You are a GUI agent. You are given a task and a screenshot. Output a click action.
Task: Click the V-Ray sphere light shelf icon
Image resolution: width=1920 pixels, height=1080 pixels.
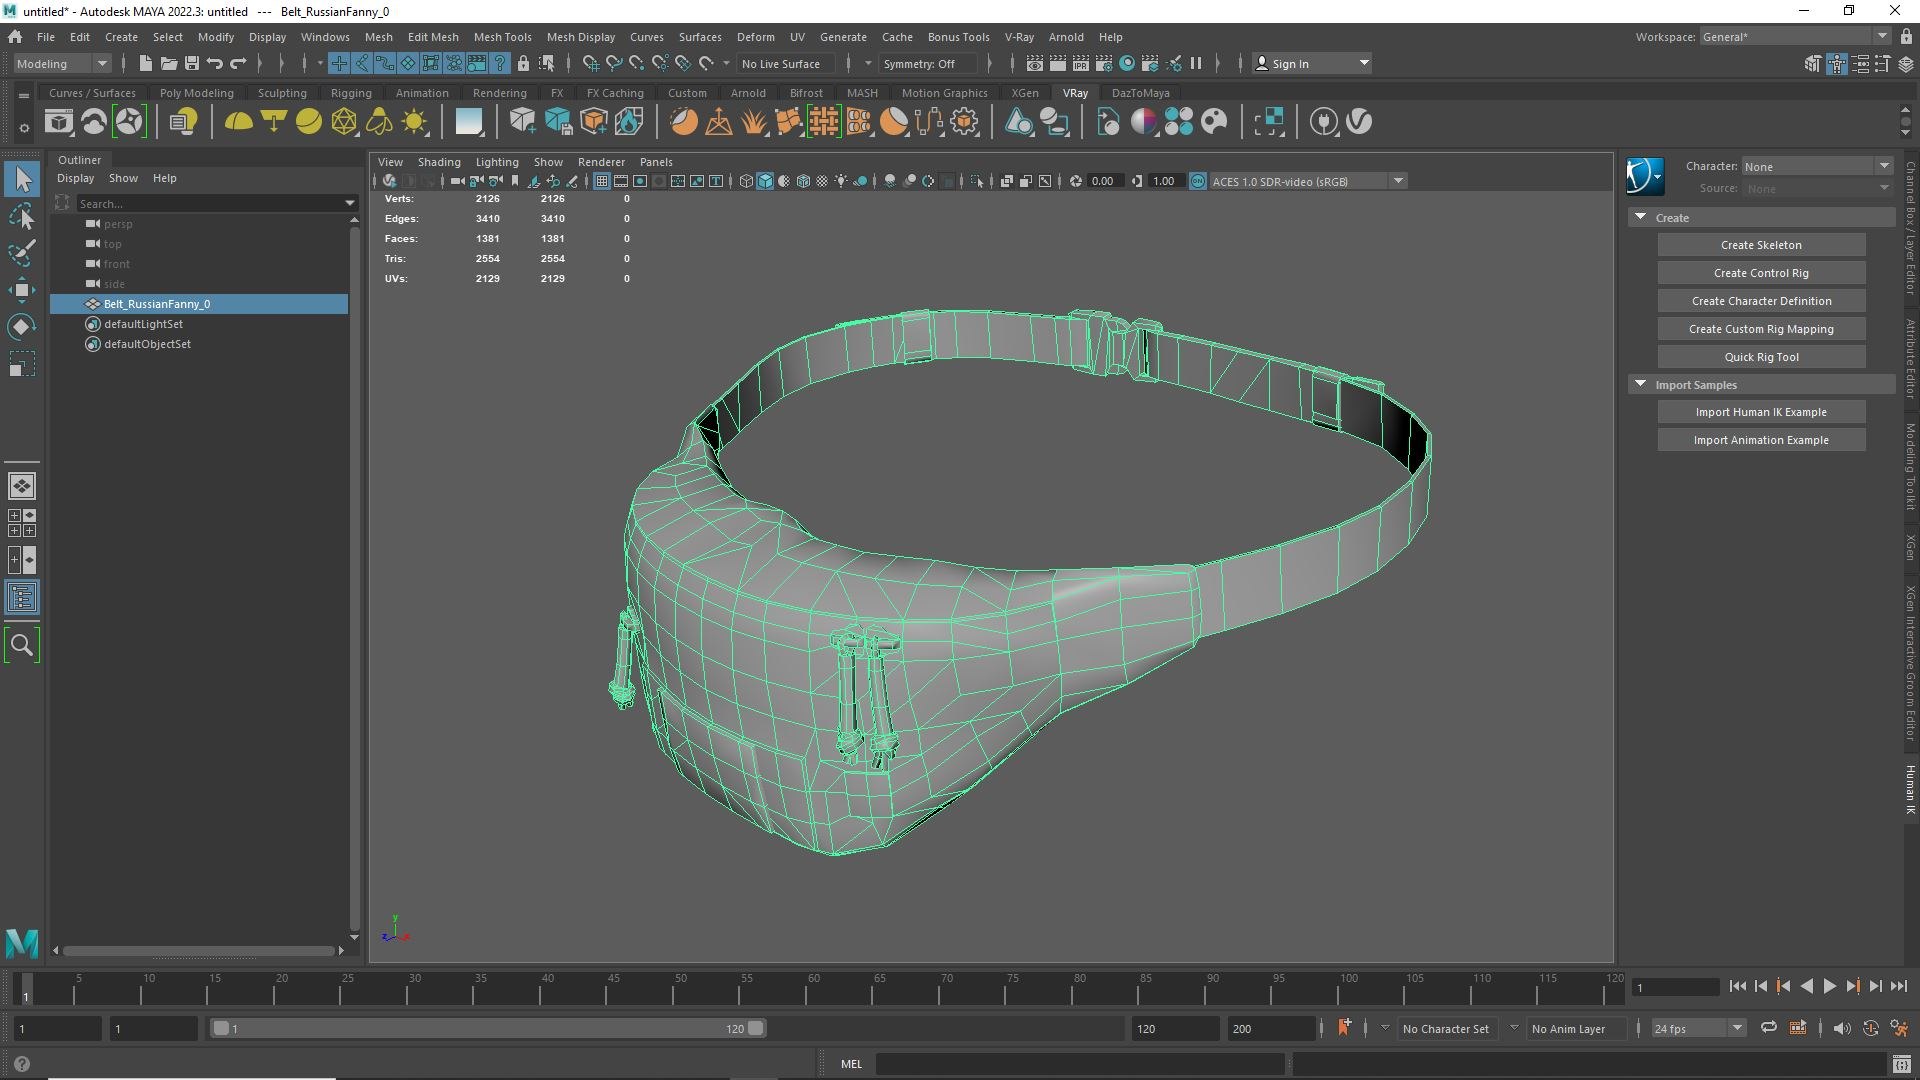coord(309,122)
